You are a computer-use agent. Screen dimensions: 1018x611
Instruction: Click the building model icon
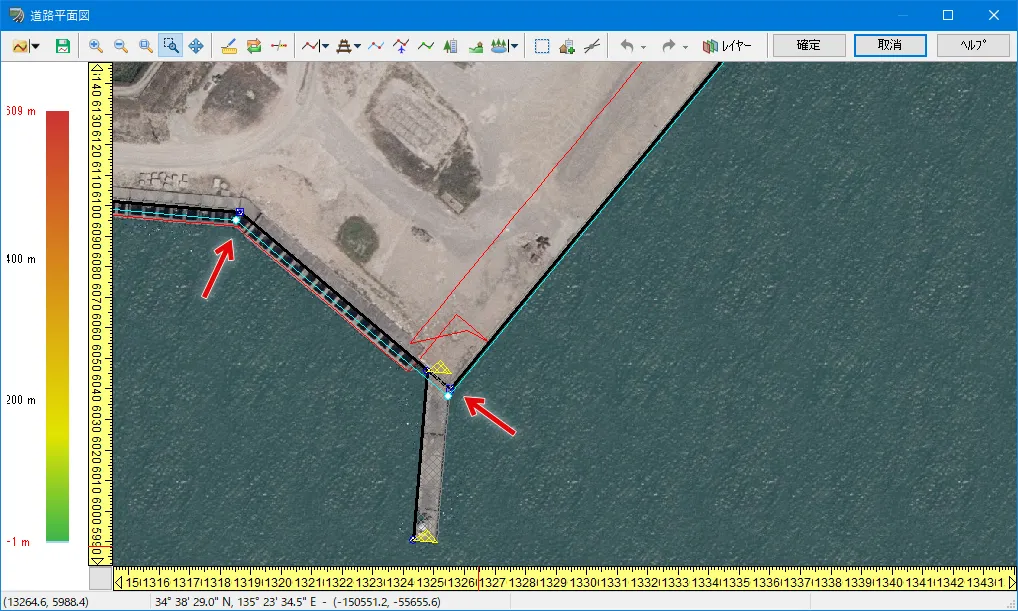(450, 46)
